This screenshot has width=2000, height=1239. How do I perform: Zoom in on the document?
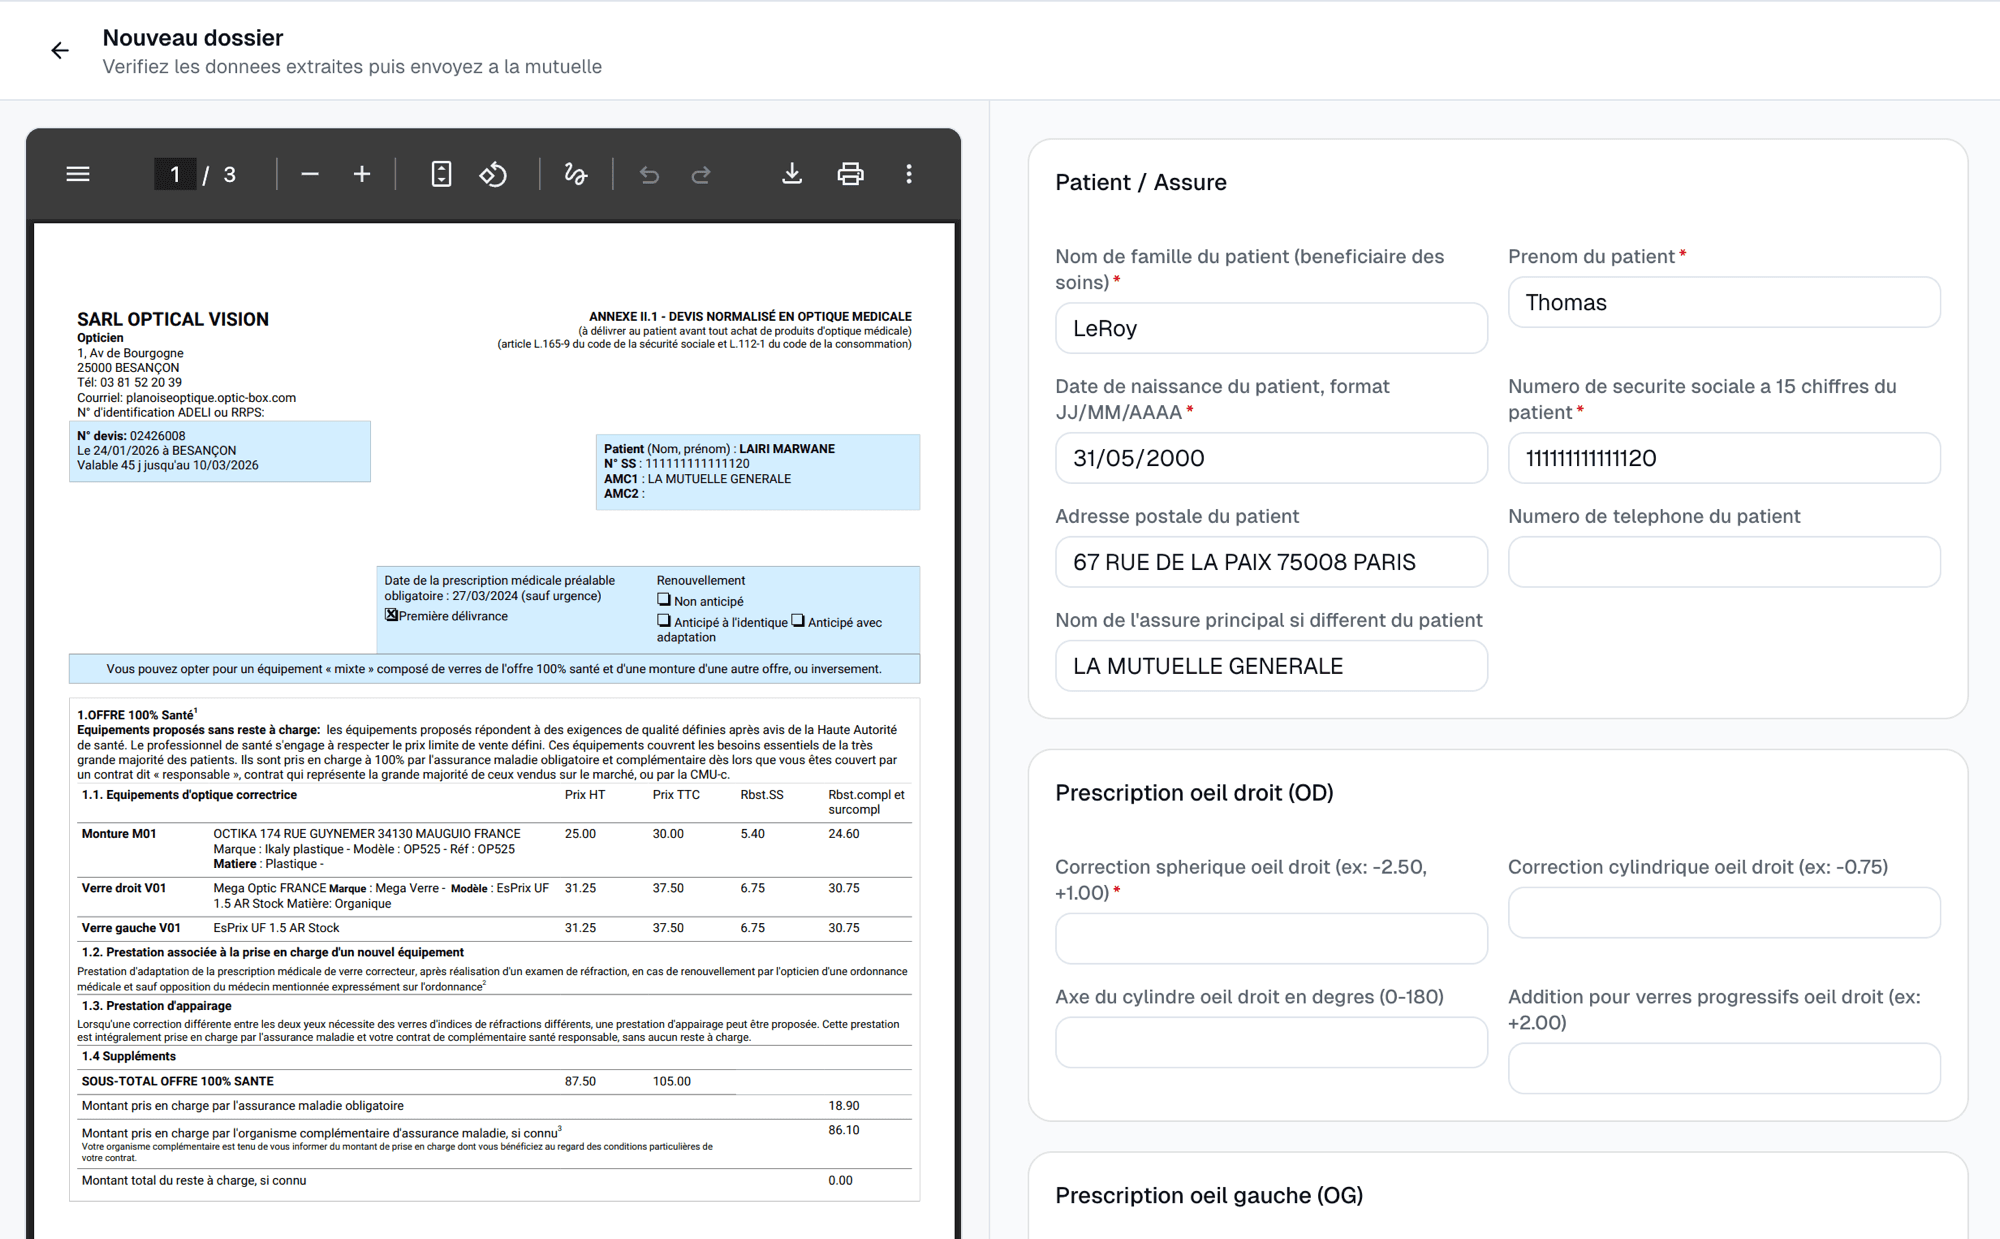362,173
